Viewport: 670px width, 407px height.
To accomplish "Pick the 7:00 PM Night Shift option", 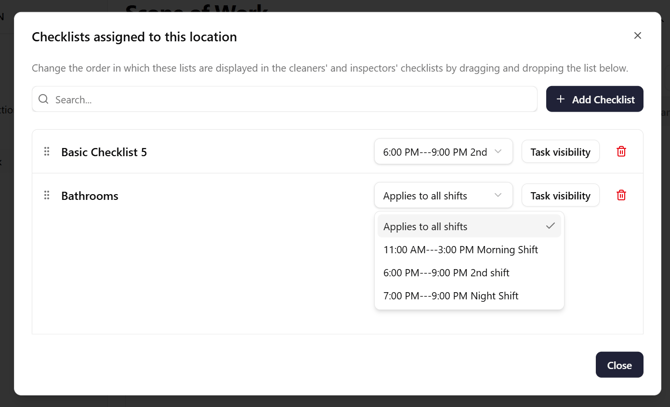I will pos(450,296).
